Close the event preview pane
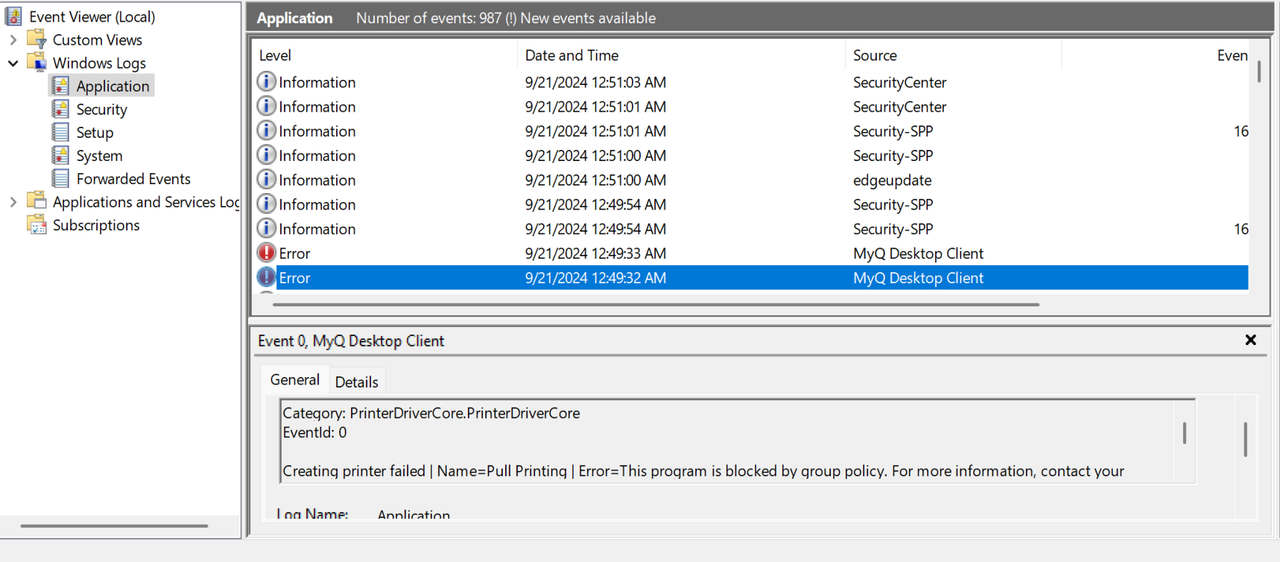The width and height of the screenshot is (1280, 562). [x=1250, y=340]
